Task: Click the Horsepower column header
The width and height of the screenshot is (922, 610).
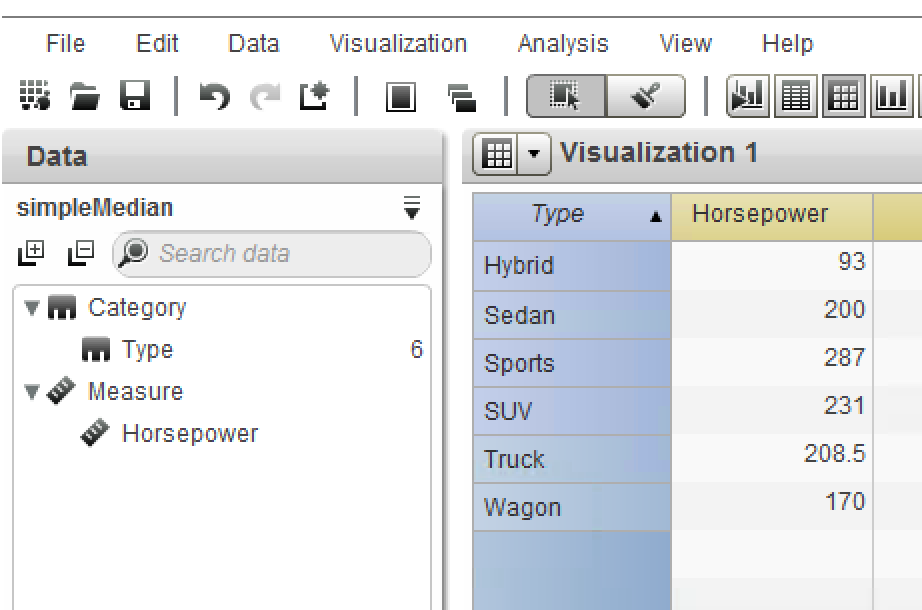Action: (772, 216)
